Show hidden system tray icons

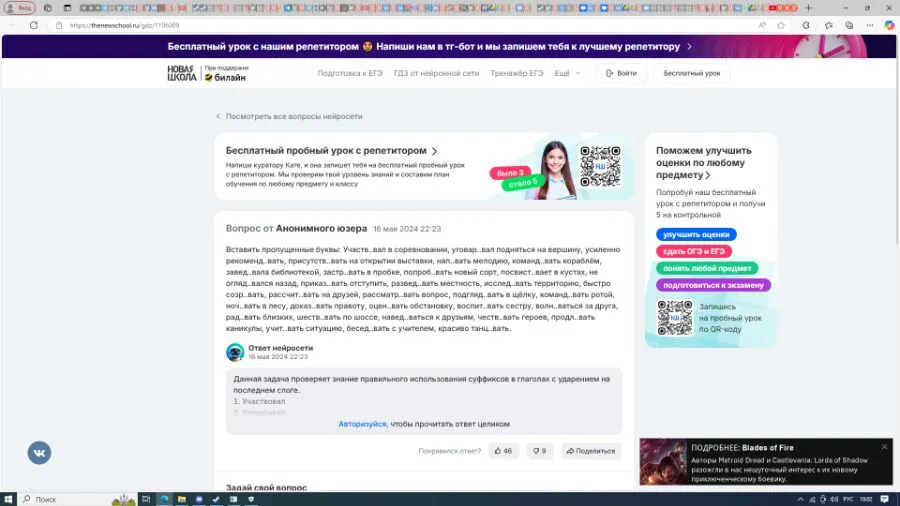[x=801, y=499]
